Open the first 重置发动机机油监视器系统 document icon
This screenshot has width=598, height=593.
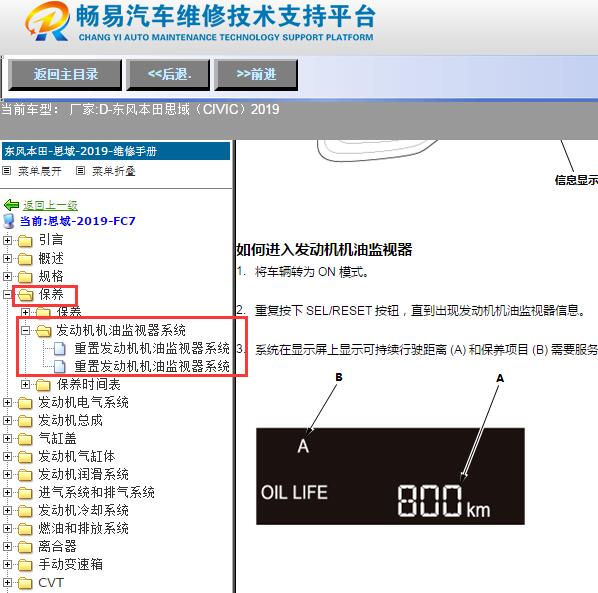point(59,349)
